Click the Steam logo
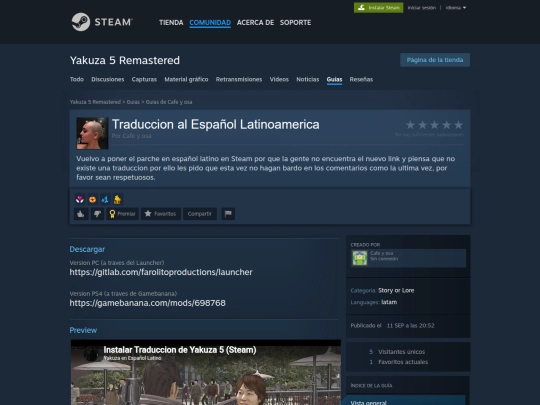 102,22
